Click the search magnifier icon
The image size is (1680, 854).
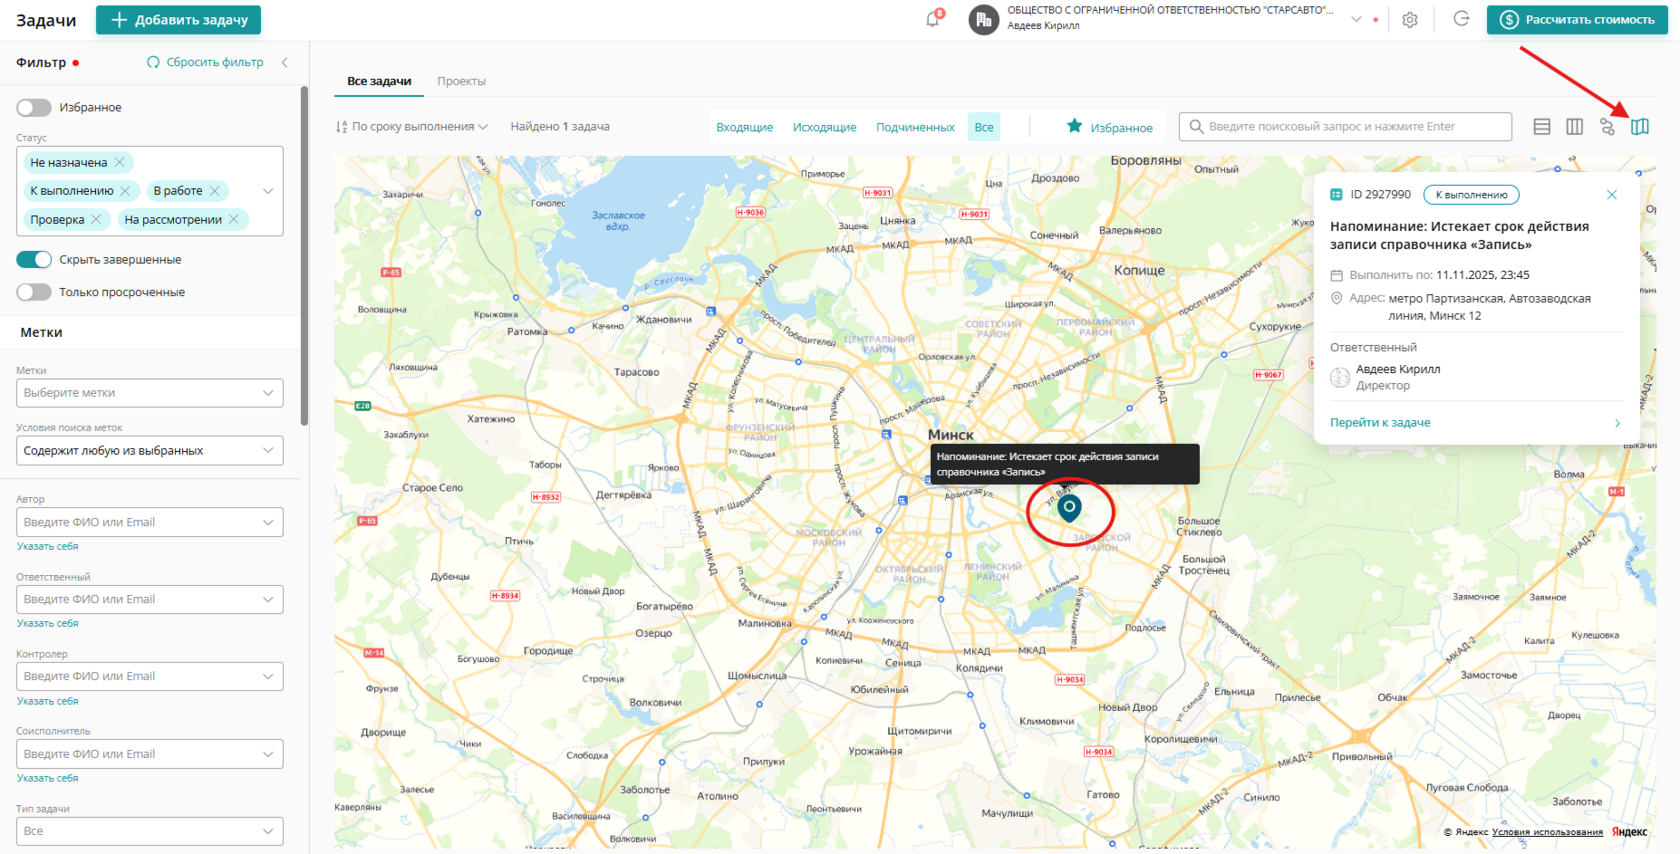point(1196,126)
